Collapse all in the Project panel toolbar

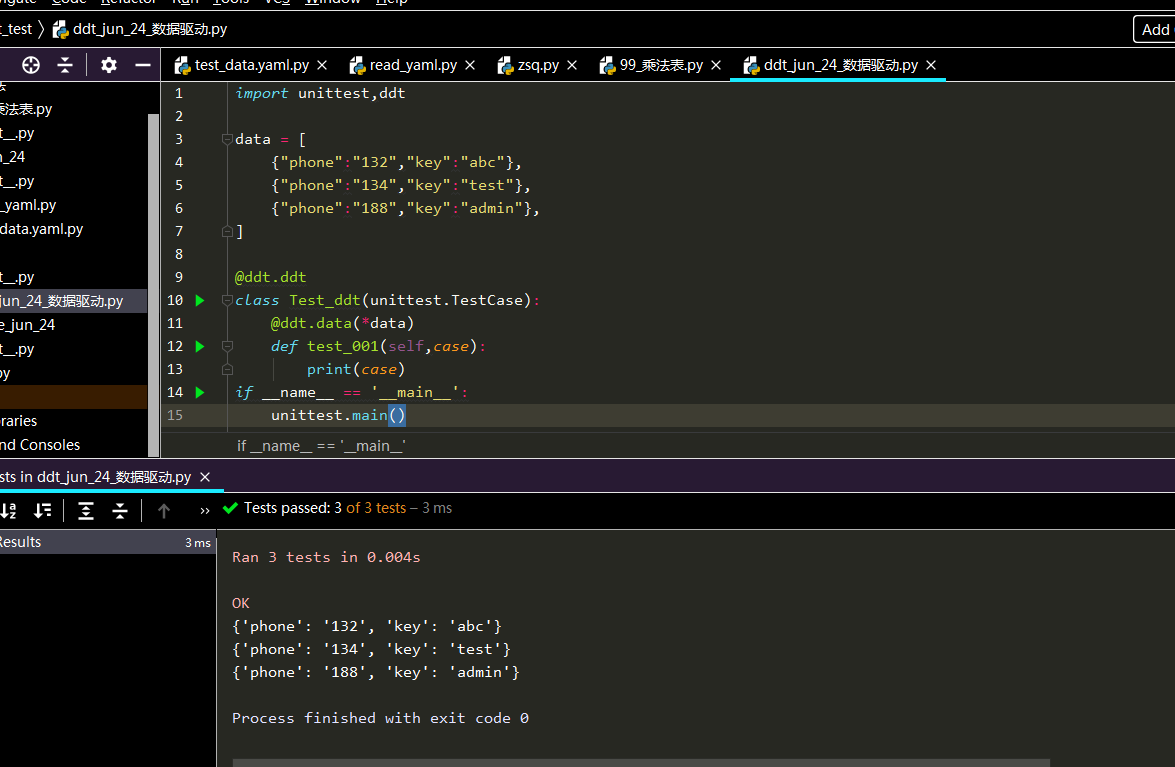(x=65, y=65)
